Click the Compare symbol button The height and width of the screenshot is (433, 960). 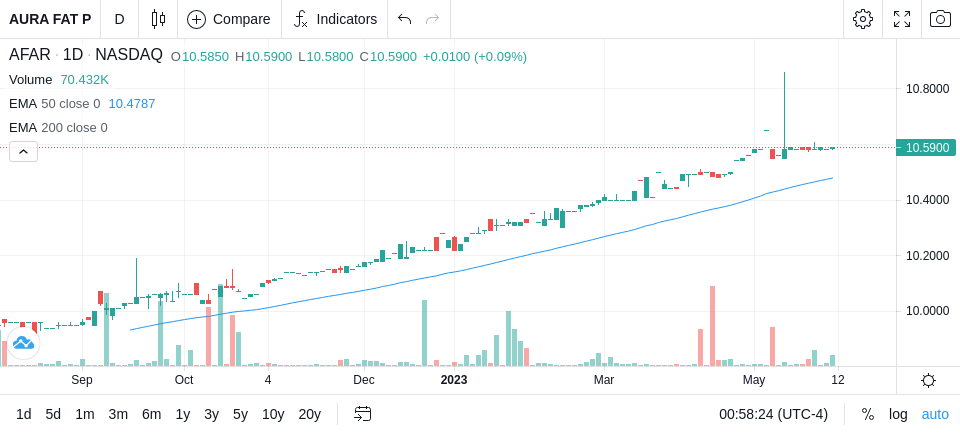point(229,19)
